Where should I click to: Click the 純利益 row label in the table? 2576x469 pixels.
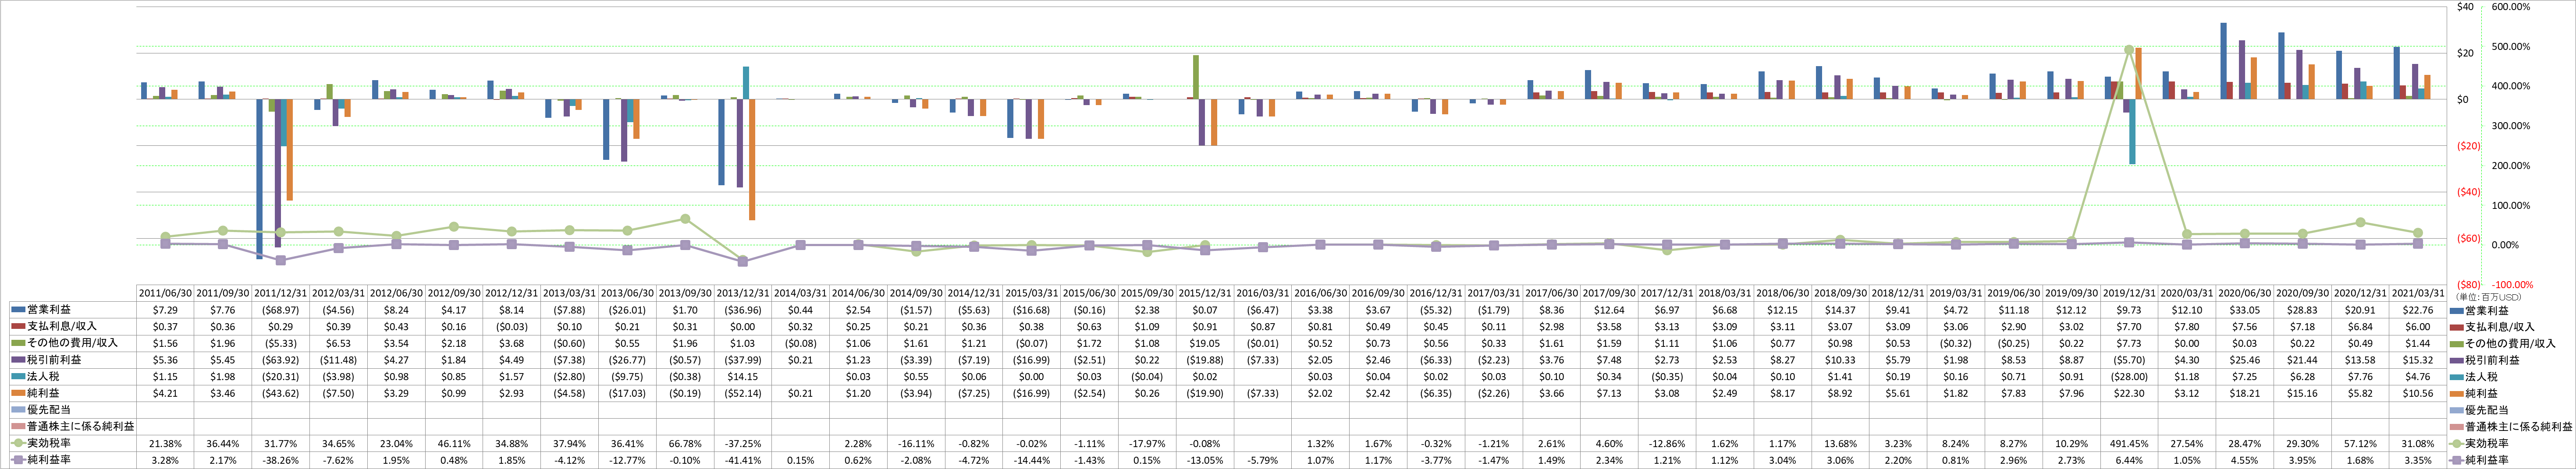click(42, 393)
